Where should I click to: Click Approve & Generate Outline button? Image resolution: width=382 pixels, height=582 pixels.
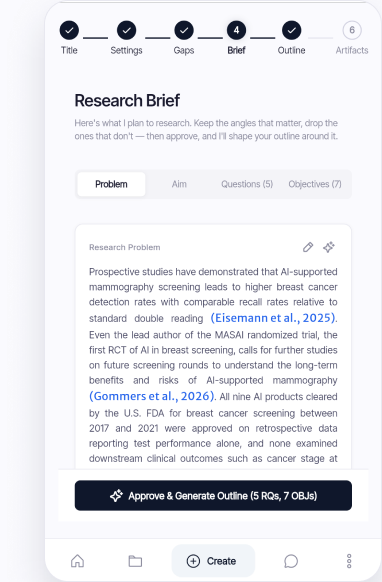(x=213, y=496)
